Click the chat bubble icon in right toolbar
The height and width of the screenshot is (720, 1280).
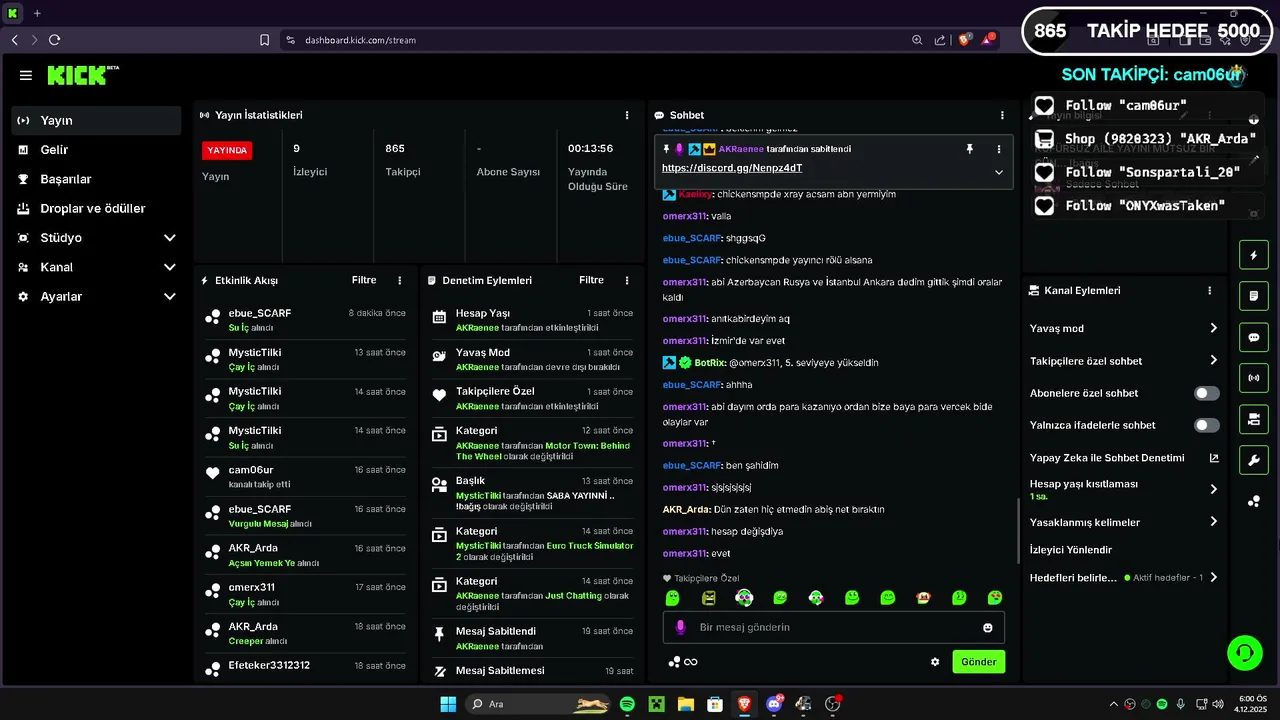[1254, 337]
